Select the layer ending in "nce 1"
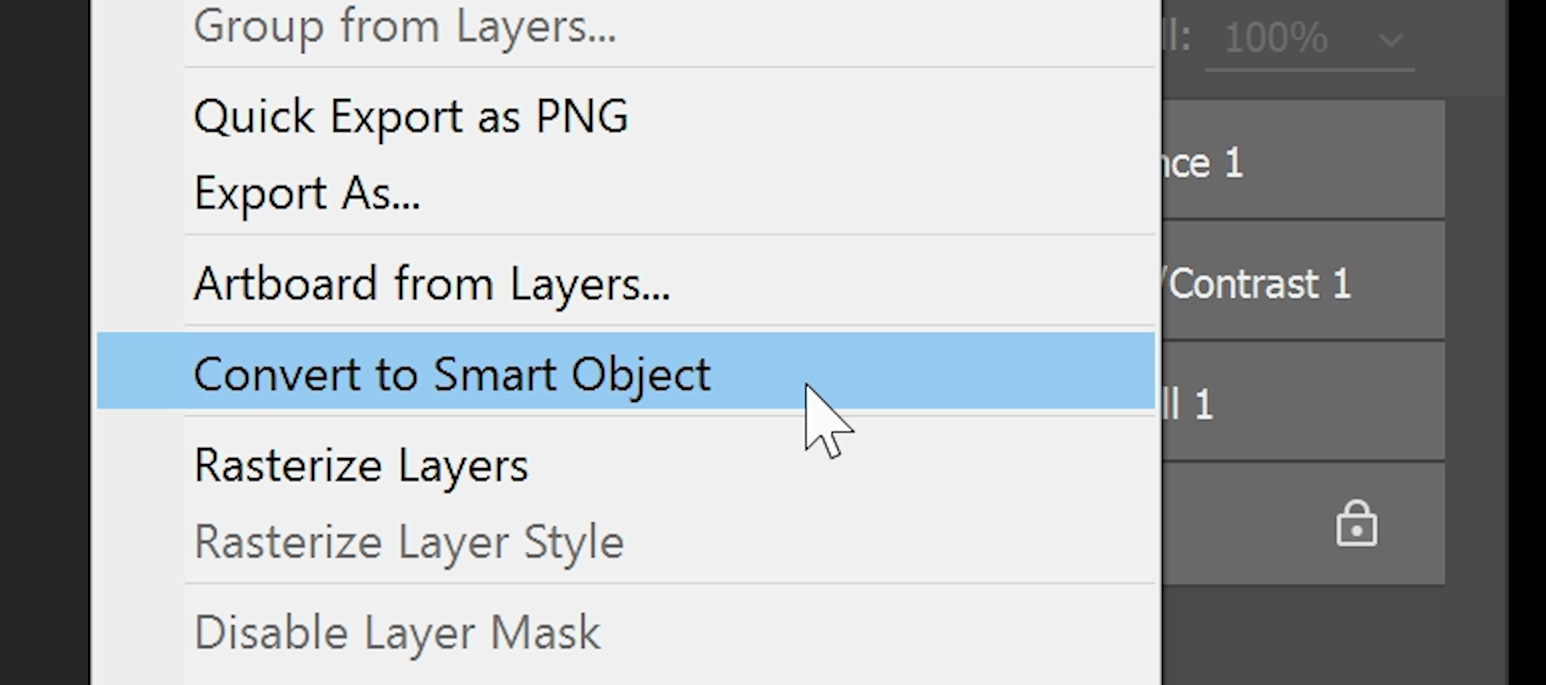The height and width of the screenshot is (685, 1546). [x=1300, y=163]
